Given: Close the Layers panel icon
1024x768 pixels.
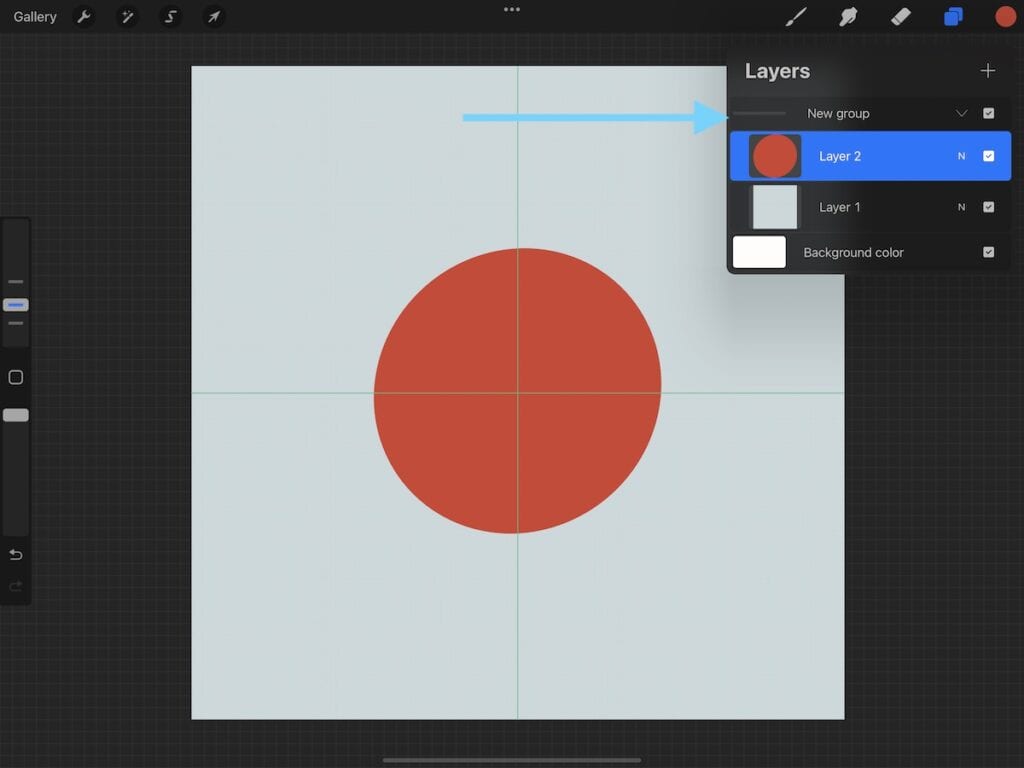Looking at the screenshot, I should [x=953, y=17].
